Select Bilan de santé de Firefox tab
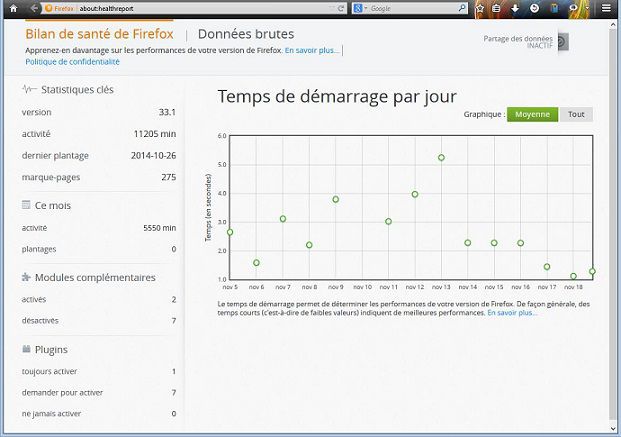This screenshot has width=621, height=437. [x=99, y=34]
